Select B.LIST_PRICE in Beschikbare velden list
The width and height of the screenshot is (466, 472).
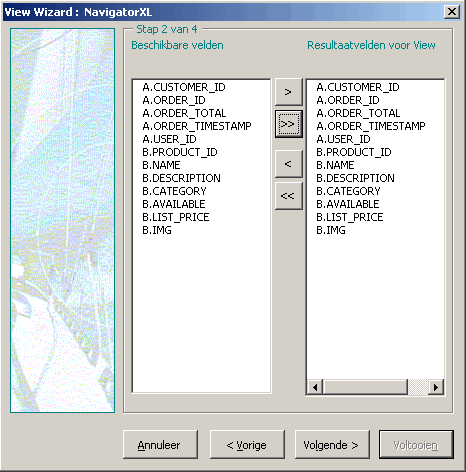click(176, 217)
